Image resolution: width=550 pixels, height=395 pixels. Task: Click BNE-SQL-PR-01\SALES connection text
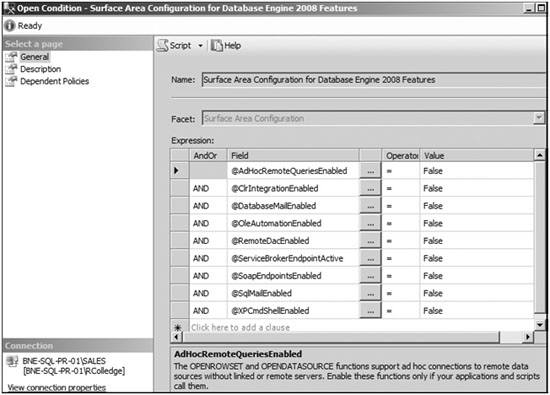(x=64, y=361)
